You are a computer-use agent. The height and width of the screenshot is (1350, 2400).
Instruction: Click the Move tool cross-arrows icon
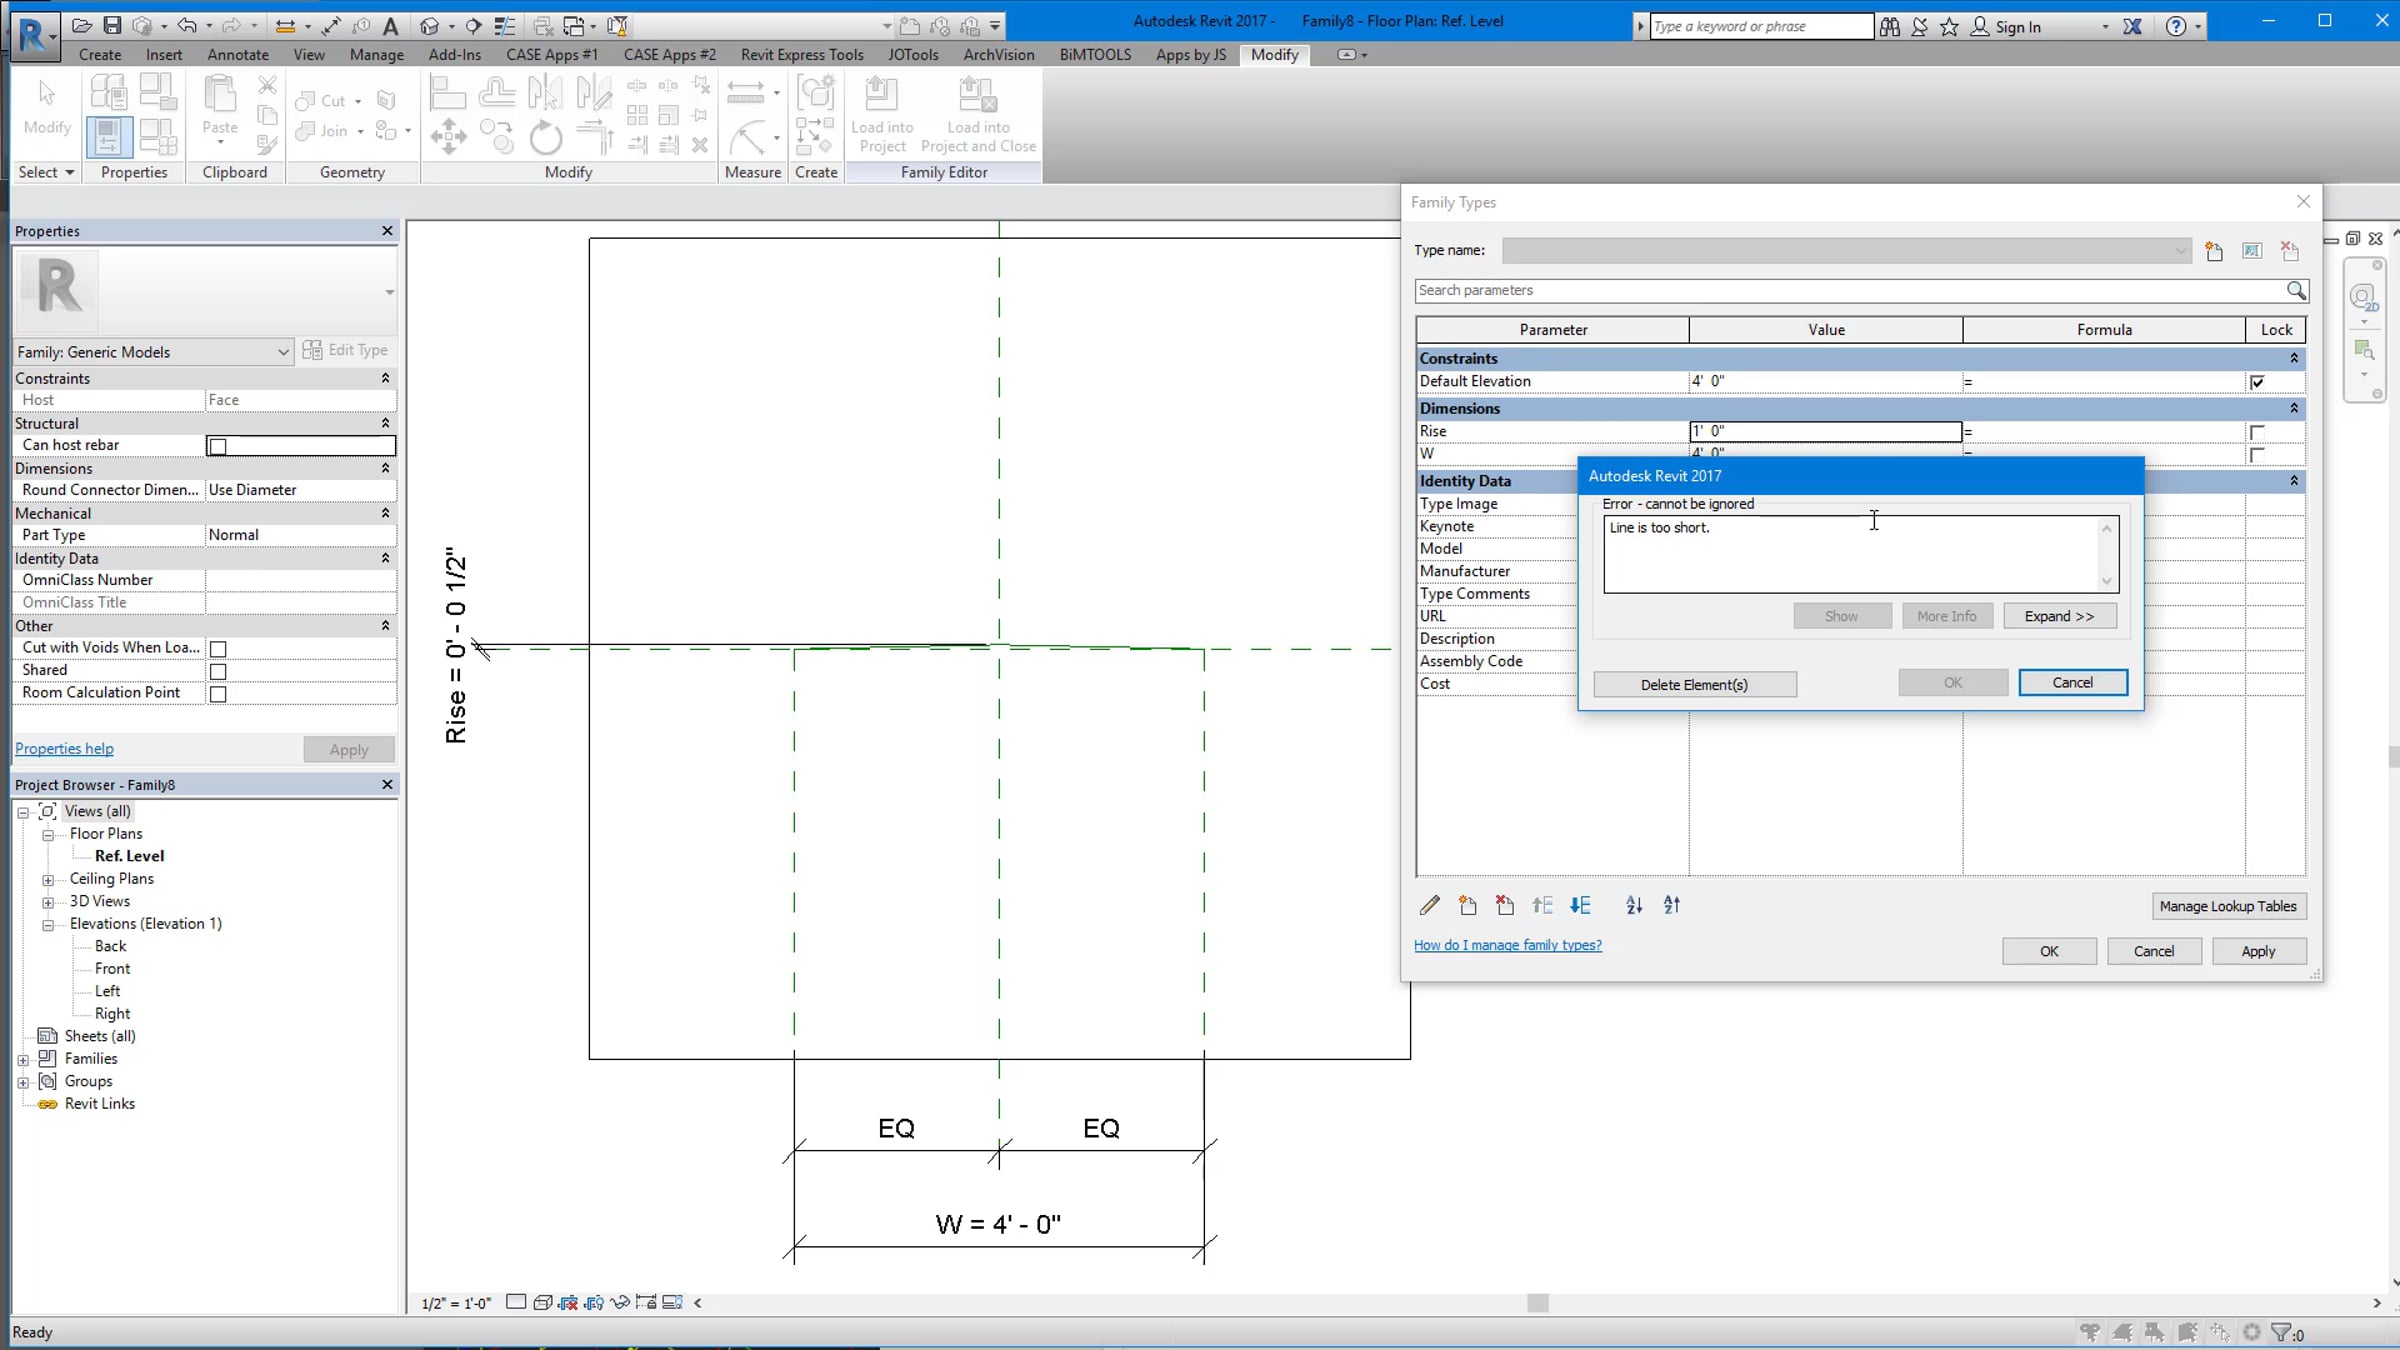pos(448,137)
